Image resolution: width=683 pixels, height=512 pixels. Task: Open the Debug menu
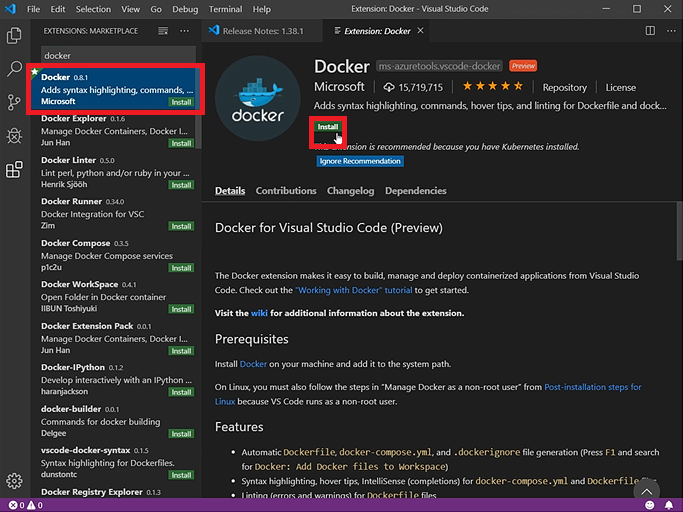click(x=185, y=9)
